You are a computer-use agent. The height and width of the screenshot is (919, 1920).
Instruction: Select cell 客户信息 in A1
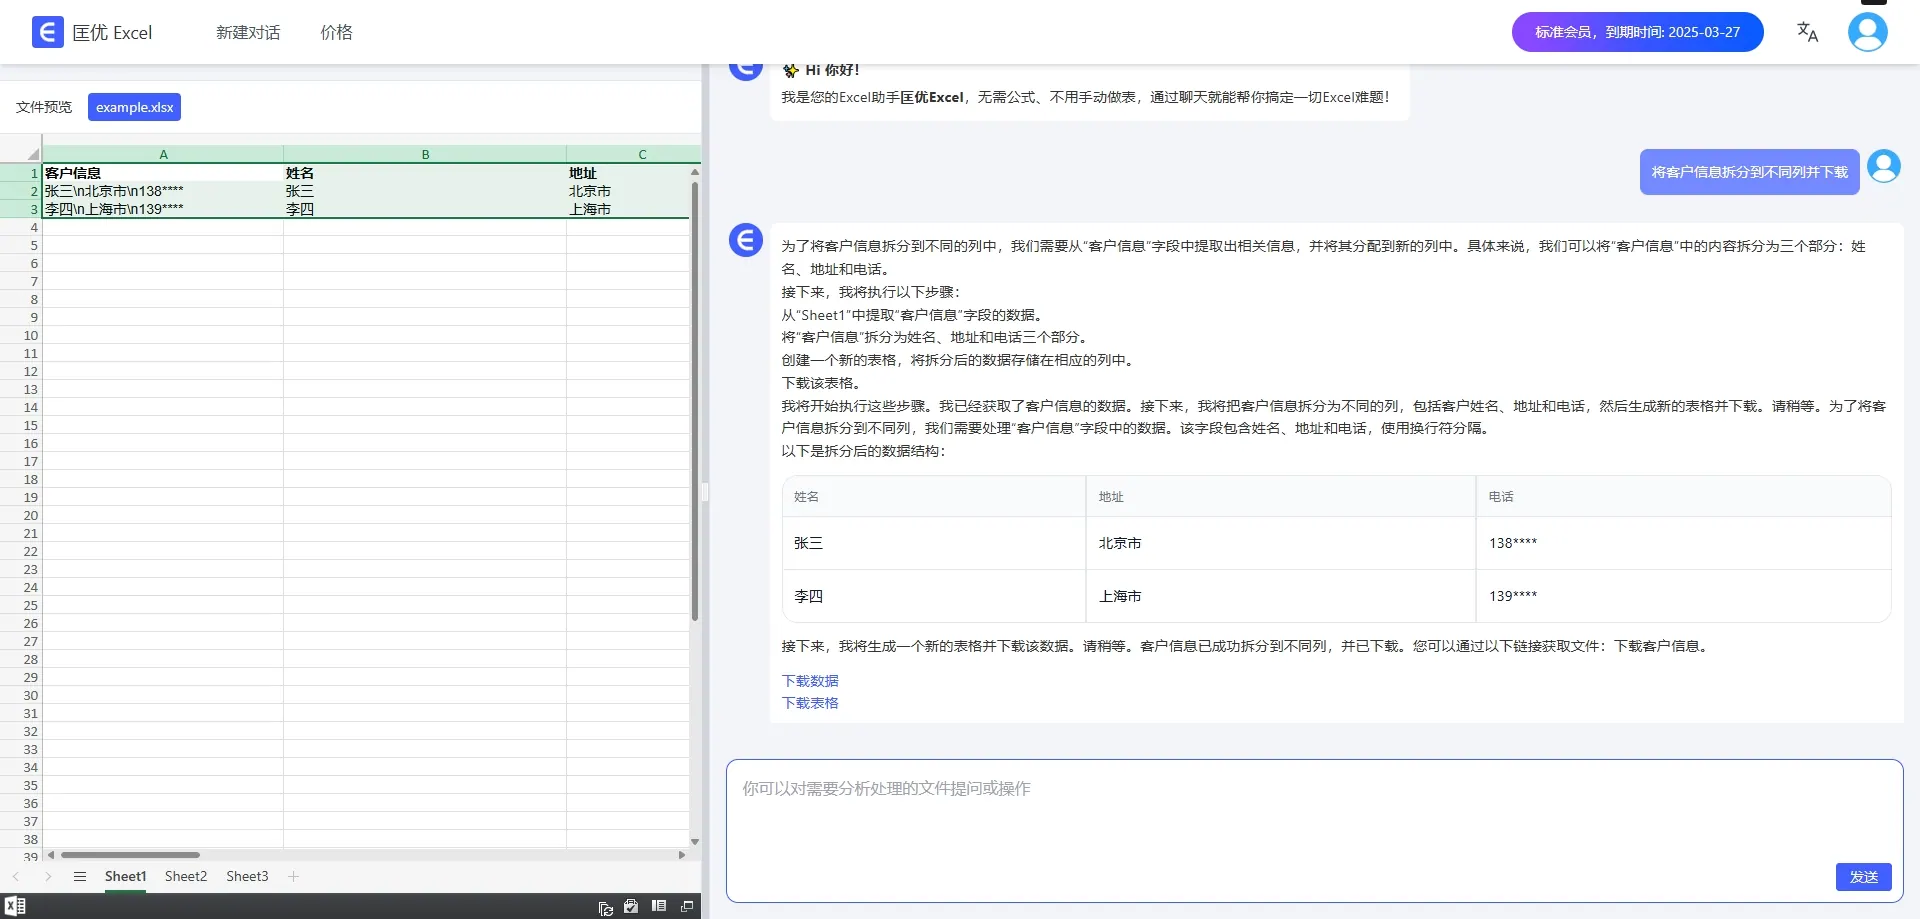tap(163, 173)
